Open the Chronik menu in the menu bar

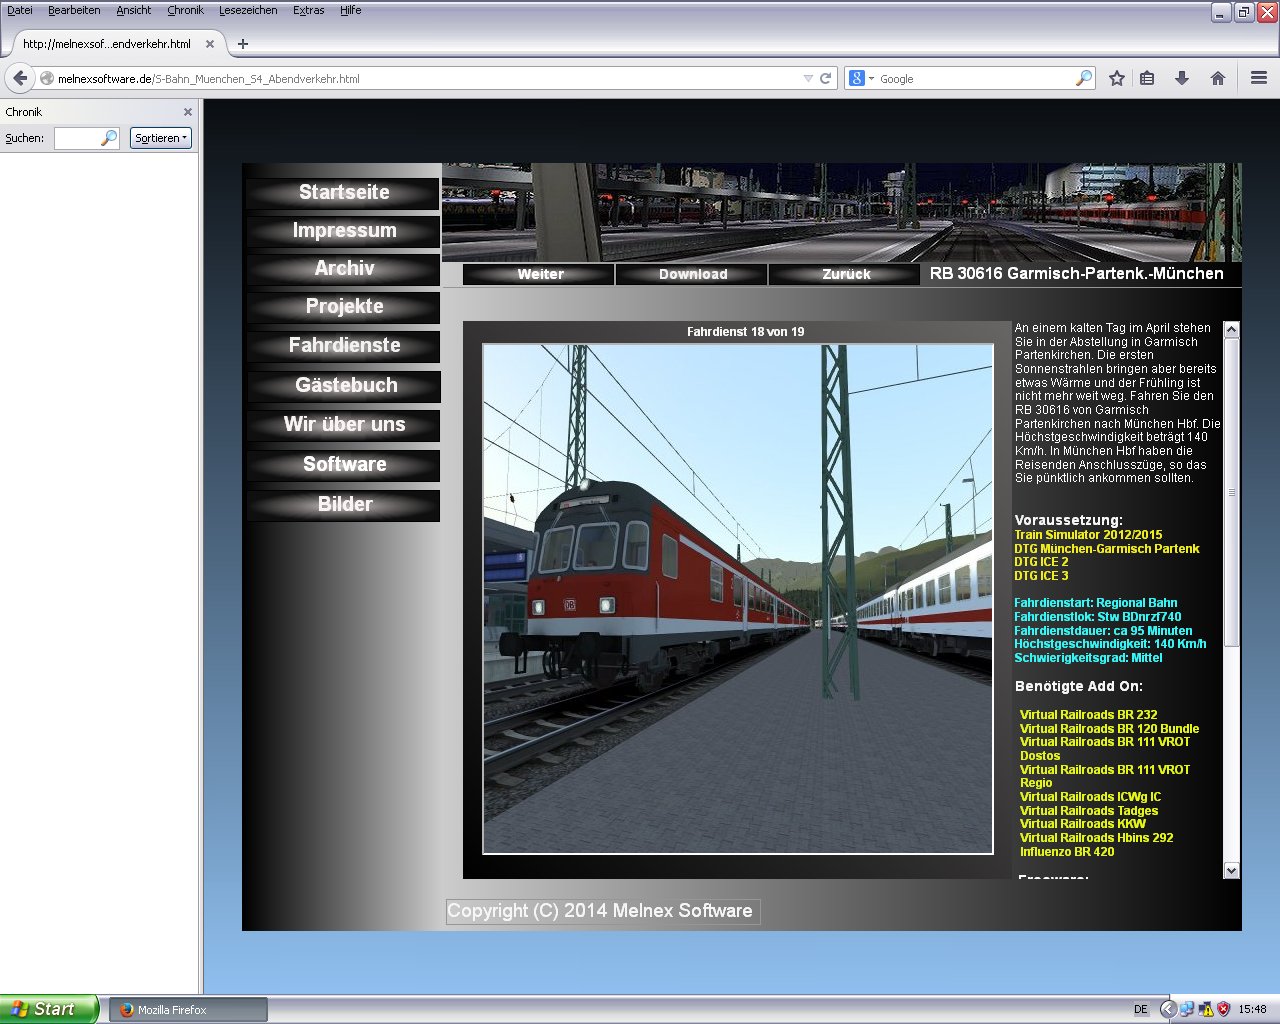coord(185,10)
